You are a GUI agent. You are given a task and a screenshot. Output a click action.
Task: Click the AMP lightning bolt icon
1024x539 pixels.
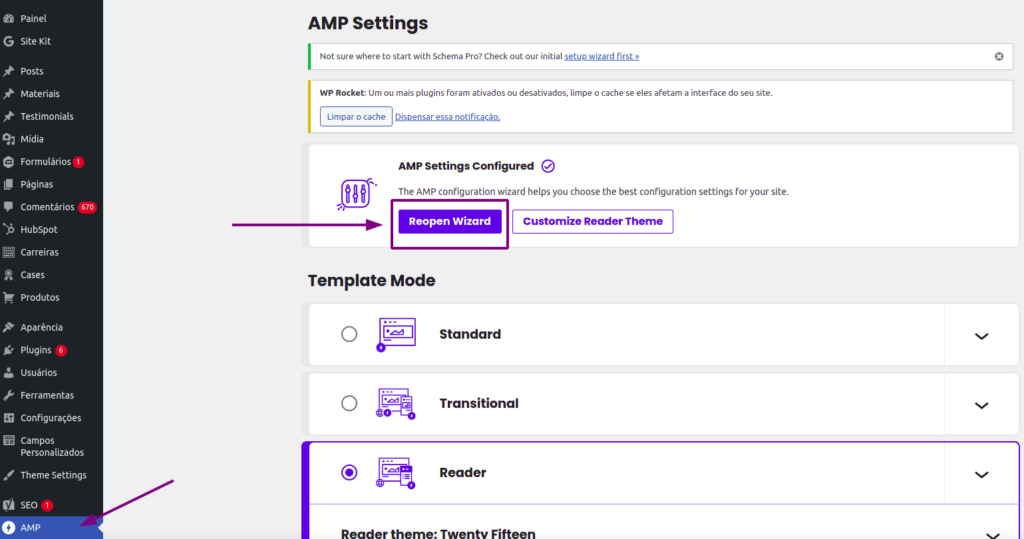(x=8, y=528)
